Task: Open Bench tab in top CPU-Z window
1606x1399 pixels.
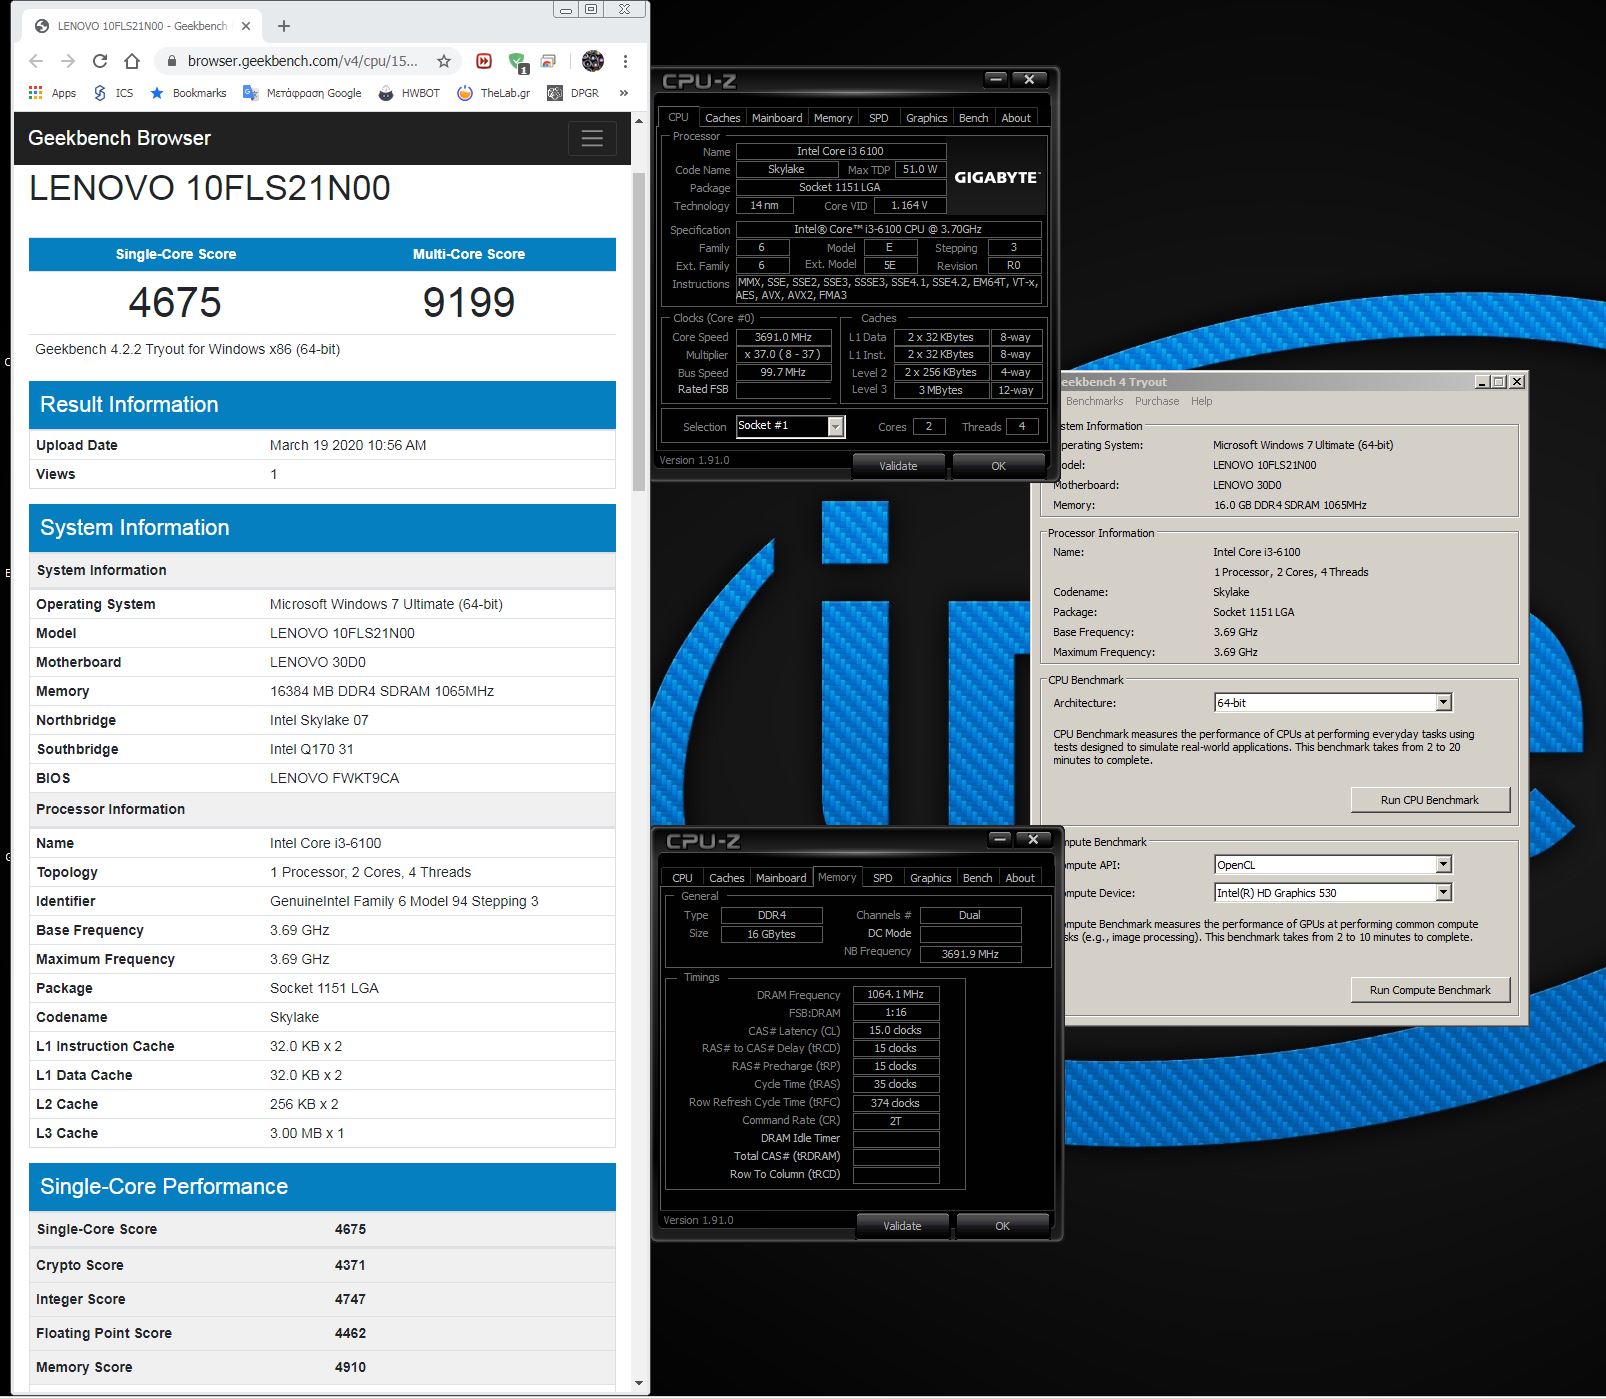Action: click(x=973, y=118)
